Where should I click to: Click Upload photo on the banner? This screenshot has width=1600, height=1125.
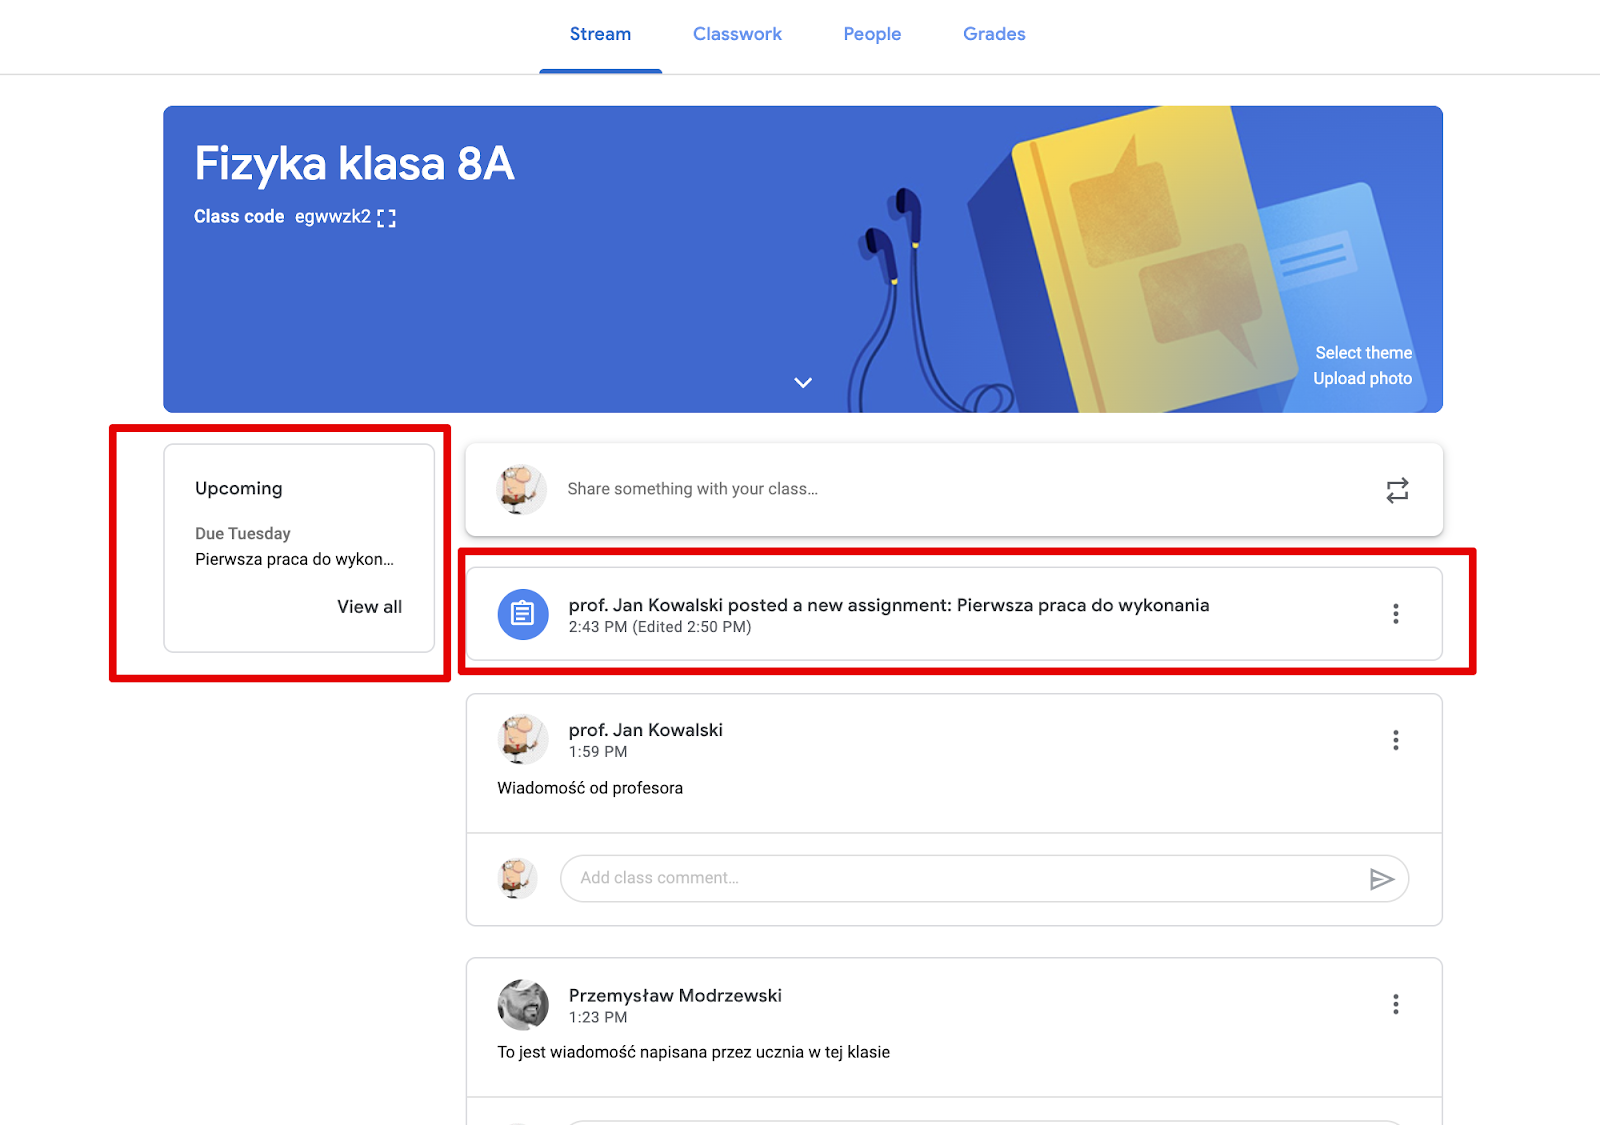click(x=1362, y=378)
